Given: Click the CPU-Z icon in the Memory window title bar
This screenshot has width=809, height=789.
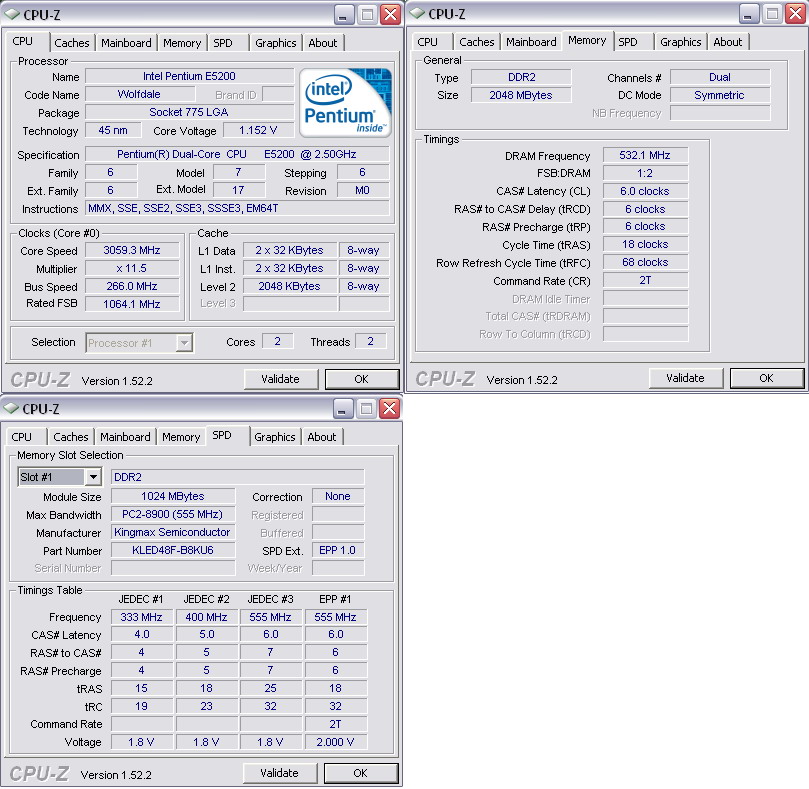Looking at the screenshot, I should (417, 14).
